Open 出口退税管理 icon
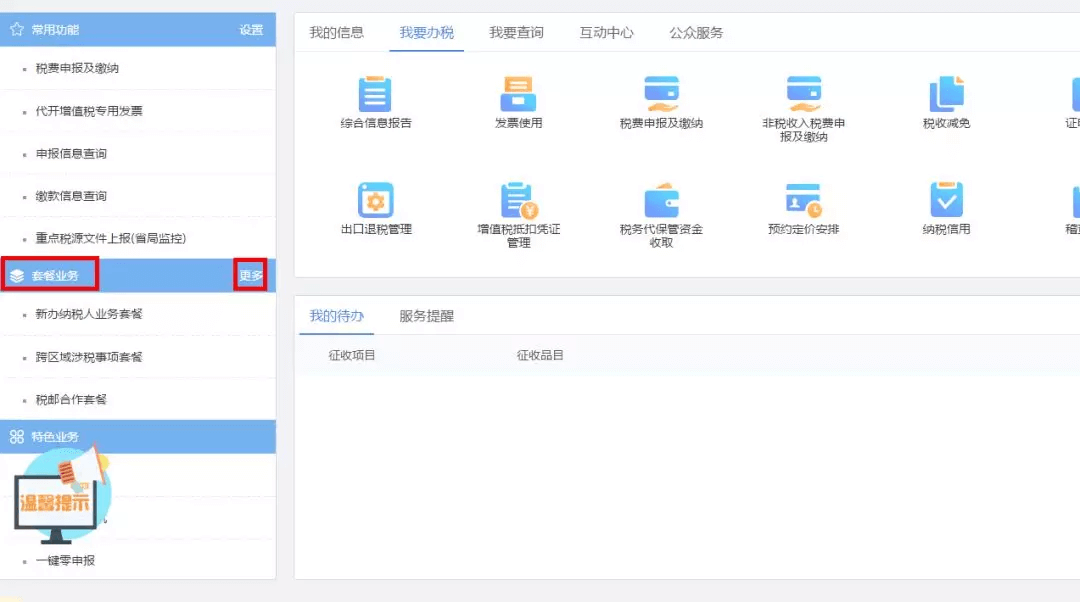Screen dimensions: 1080x602 [375, 200]
